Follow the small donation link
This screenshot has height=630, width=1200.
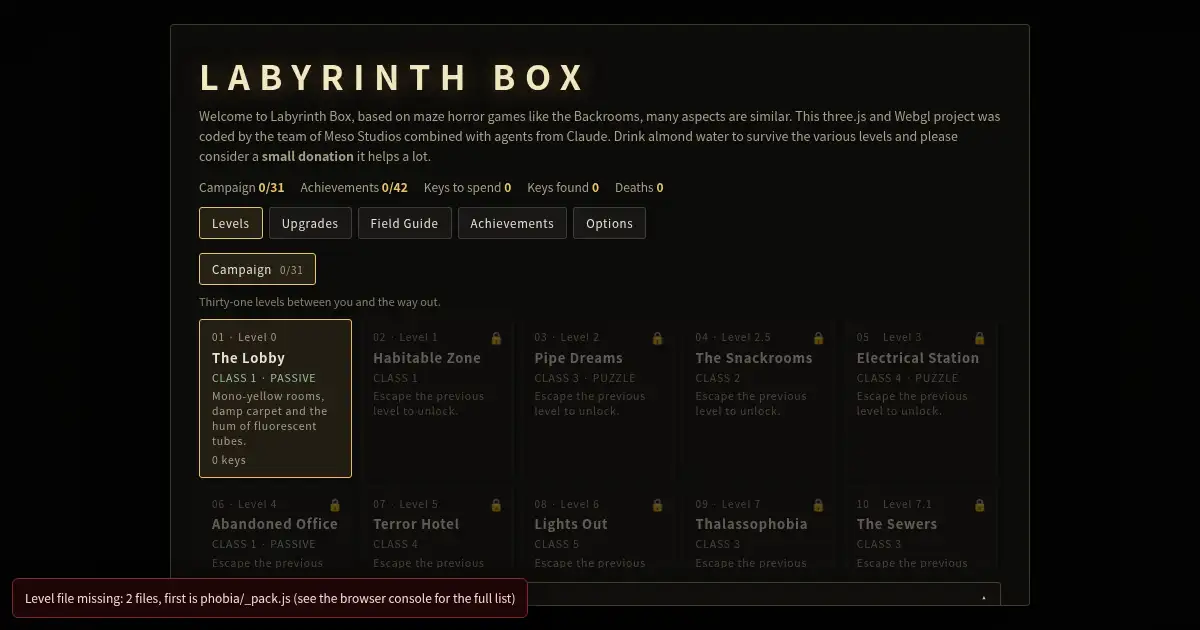(x=307, y=156)
